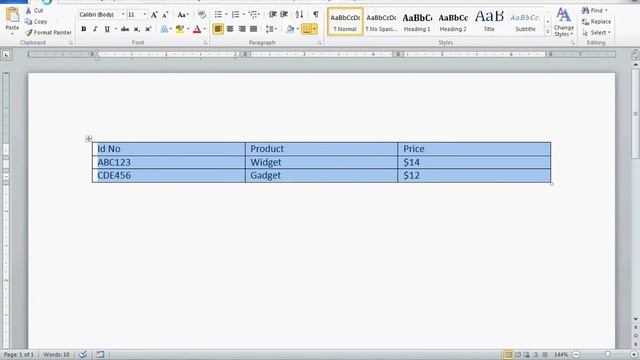The image size is (640, 360).
Task: Click the Text Effects glowing A icon
Action: click(x=164, y=29)
